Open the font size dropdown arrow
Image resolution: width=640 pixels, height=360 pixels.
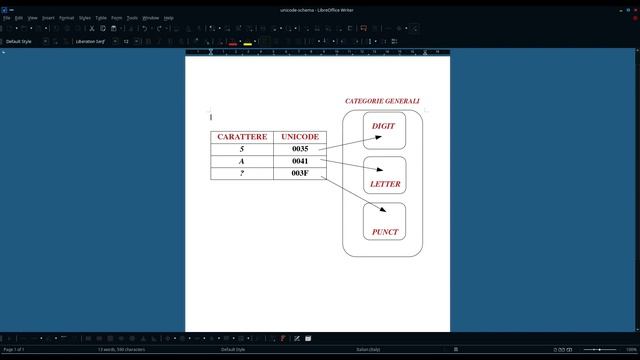pos(137,41)
